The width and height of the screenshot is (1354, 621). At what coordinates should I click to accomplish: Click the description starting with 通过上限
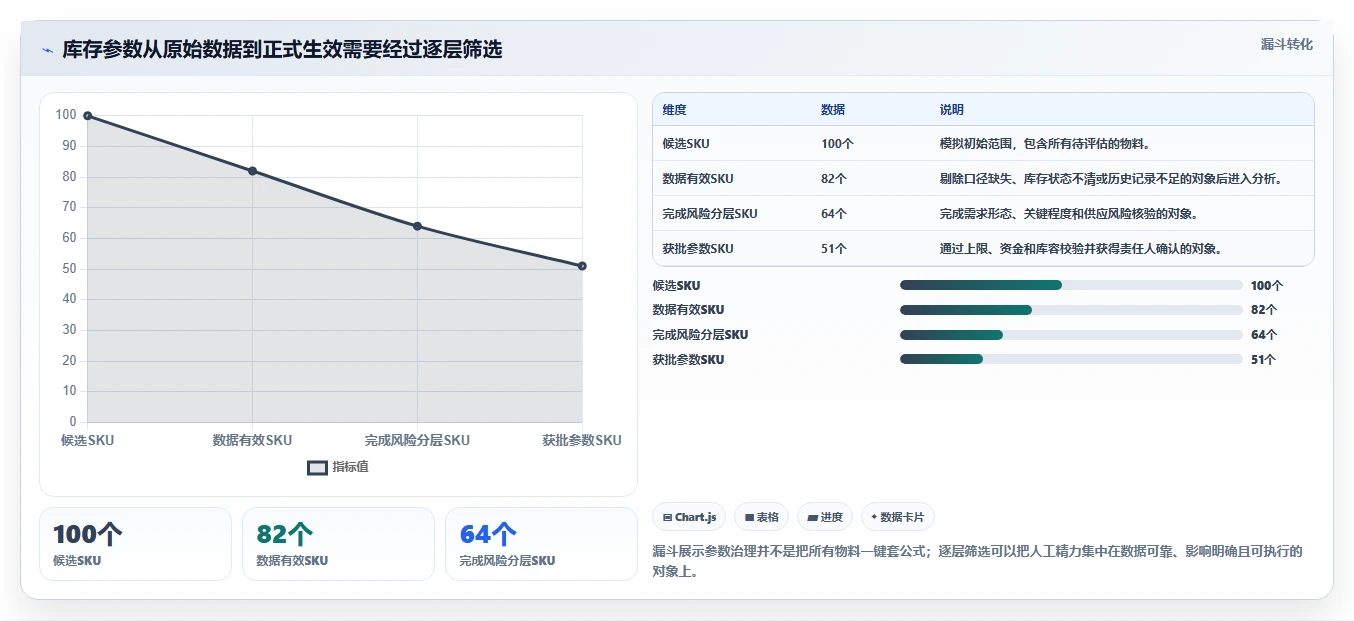pyautogui.click(x=1081, y=249)
